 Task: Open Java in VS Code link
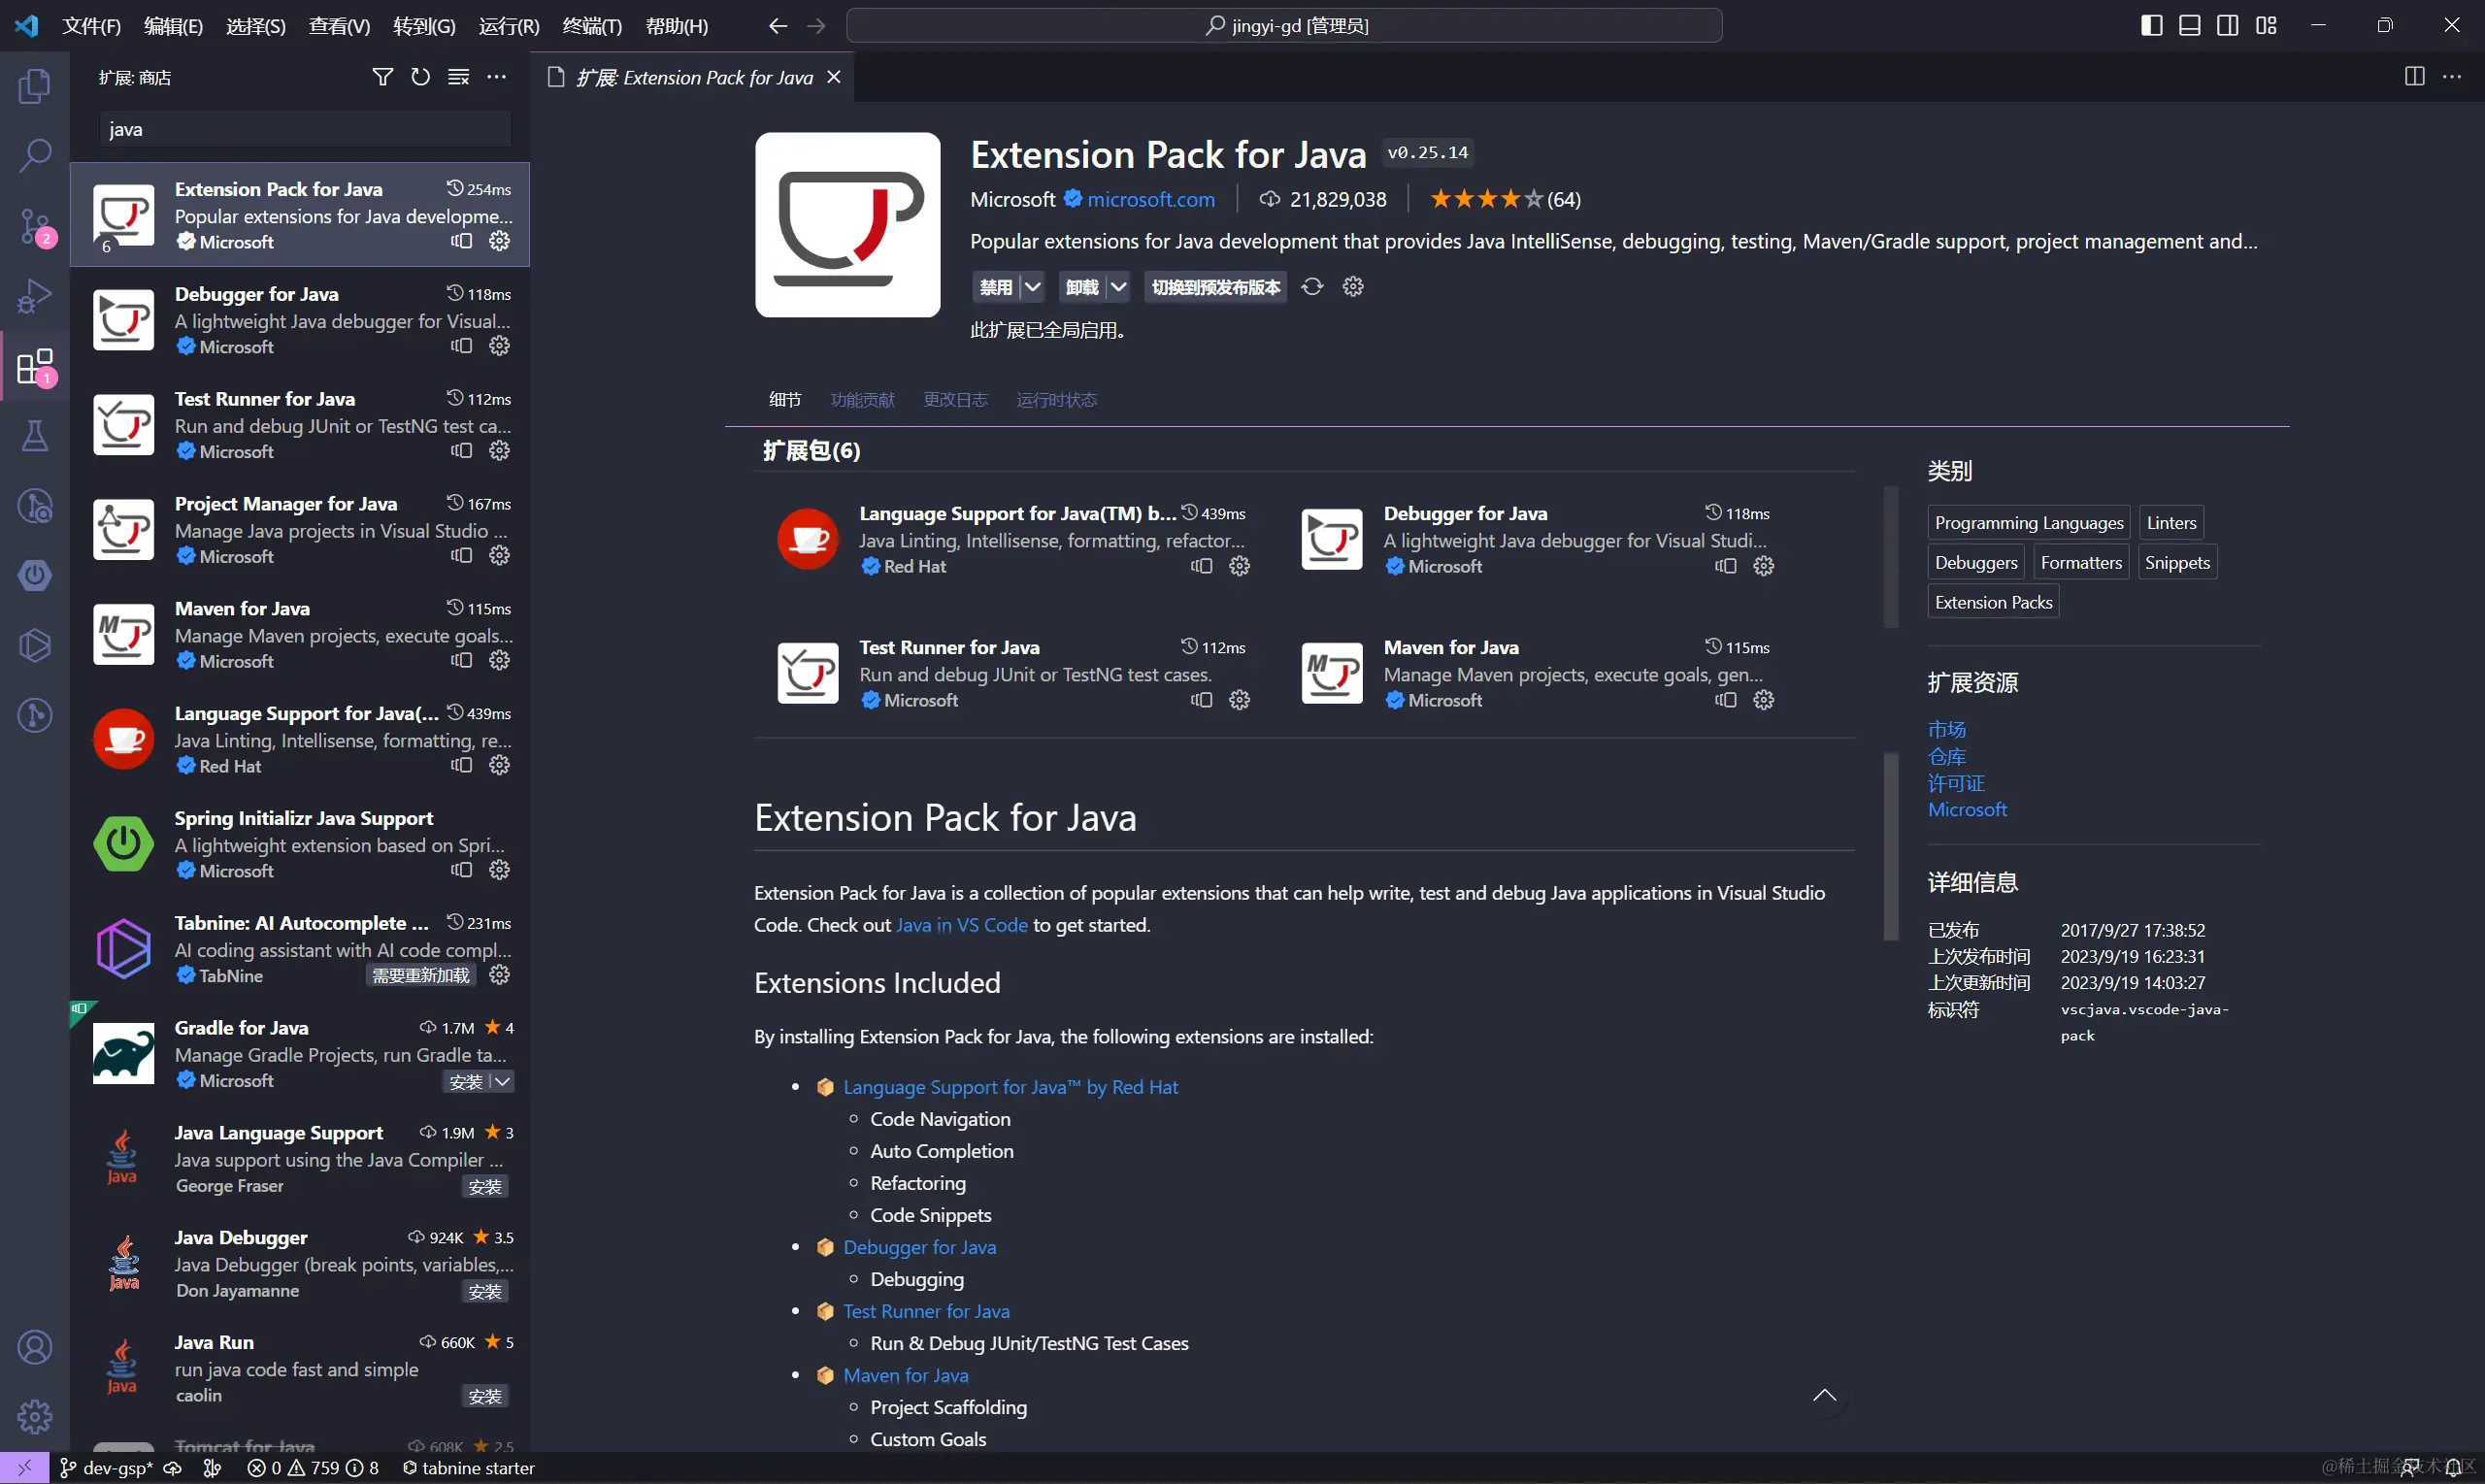(961, 925)
